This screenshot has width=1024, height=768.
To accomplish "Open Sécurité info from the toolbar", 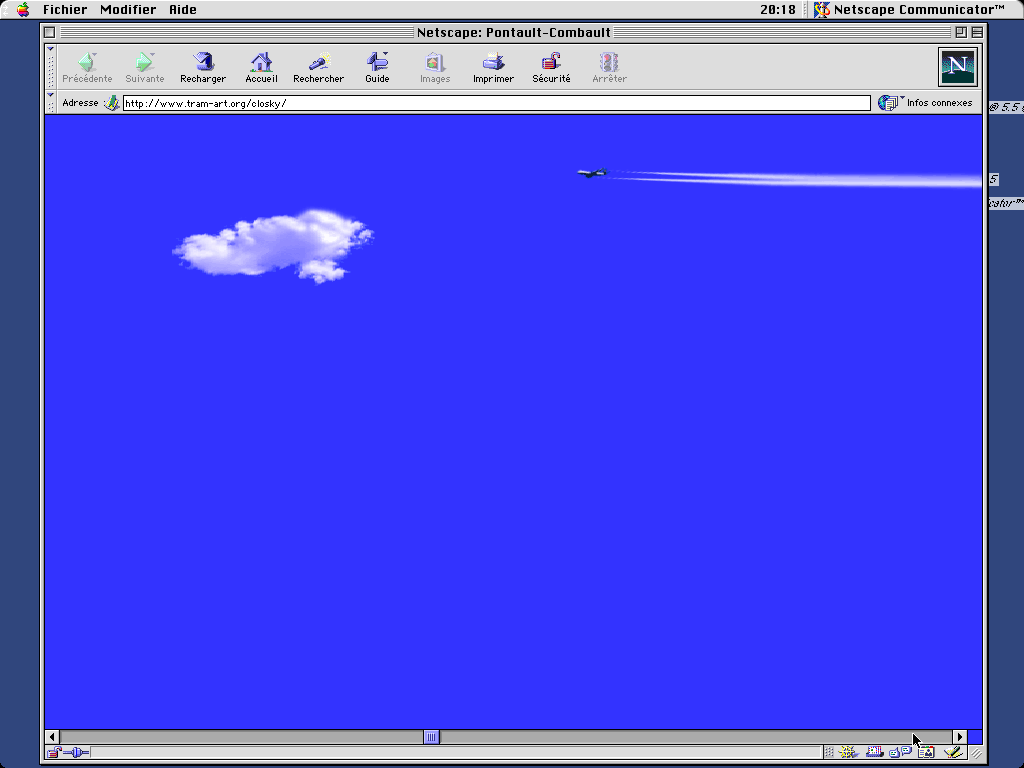I will [551, 67].
